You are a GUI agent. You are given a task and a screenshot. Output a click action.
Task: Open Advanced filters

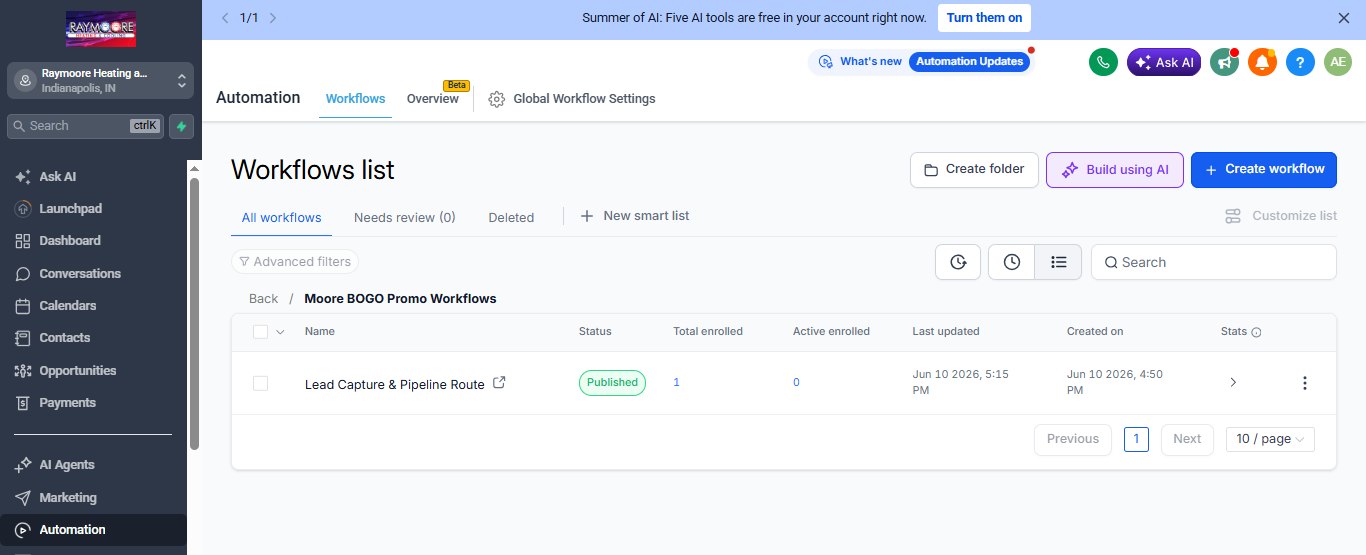(295, 262)
